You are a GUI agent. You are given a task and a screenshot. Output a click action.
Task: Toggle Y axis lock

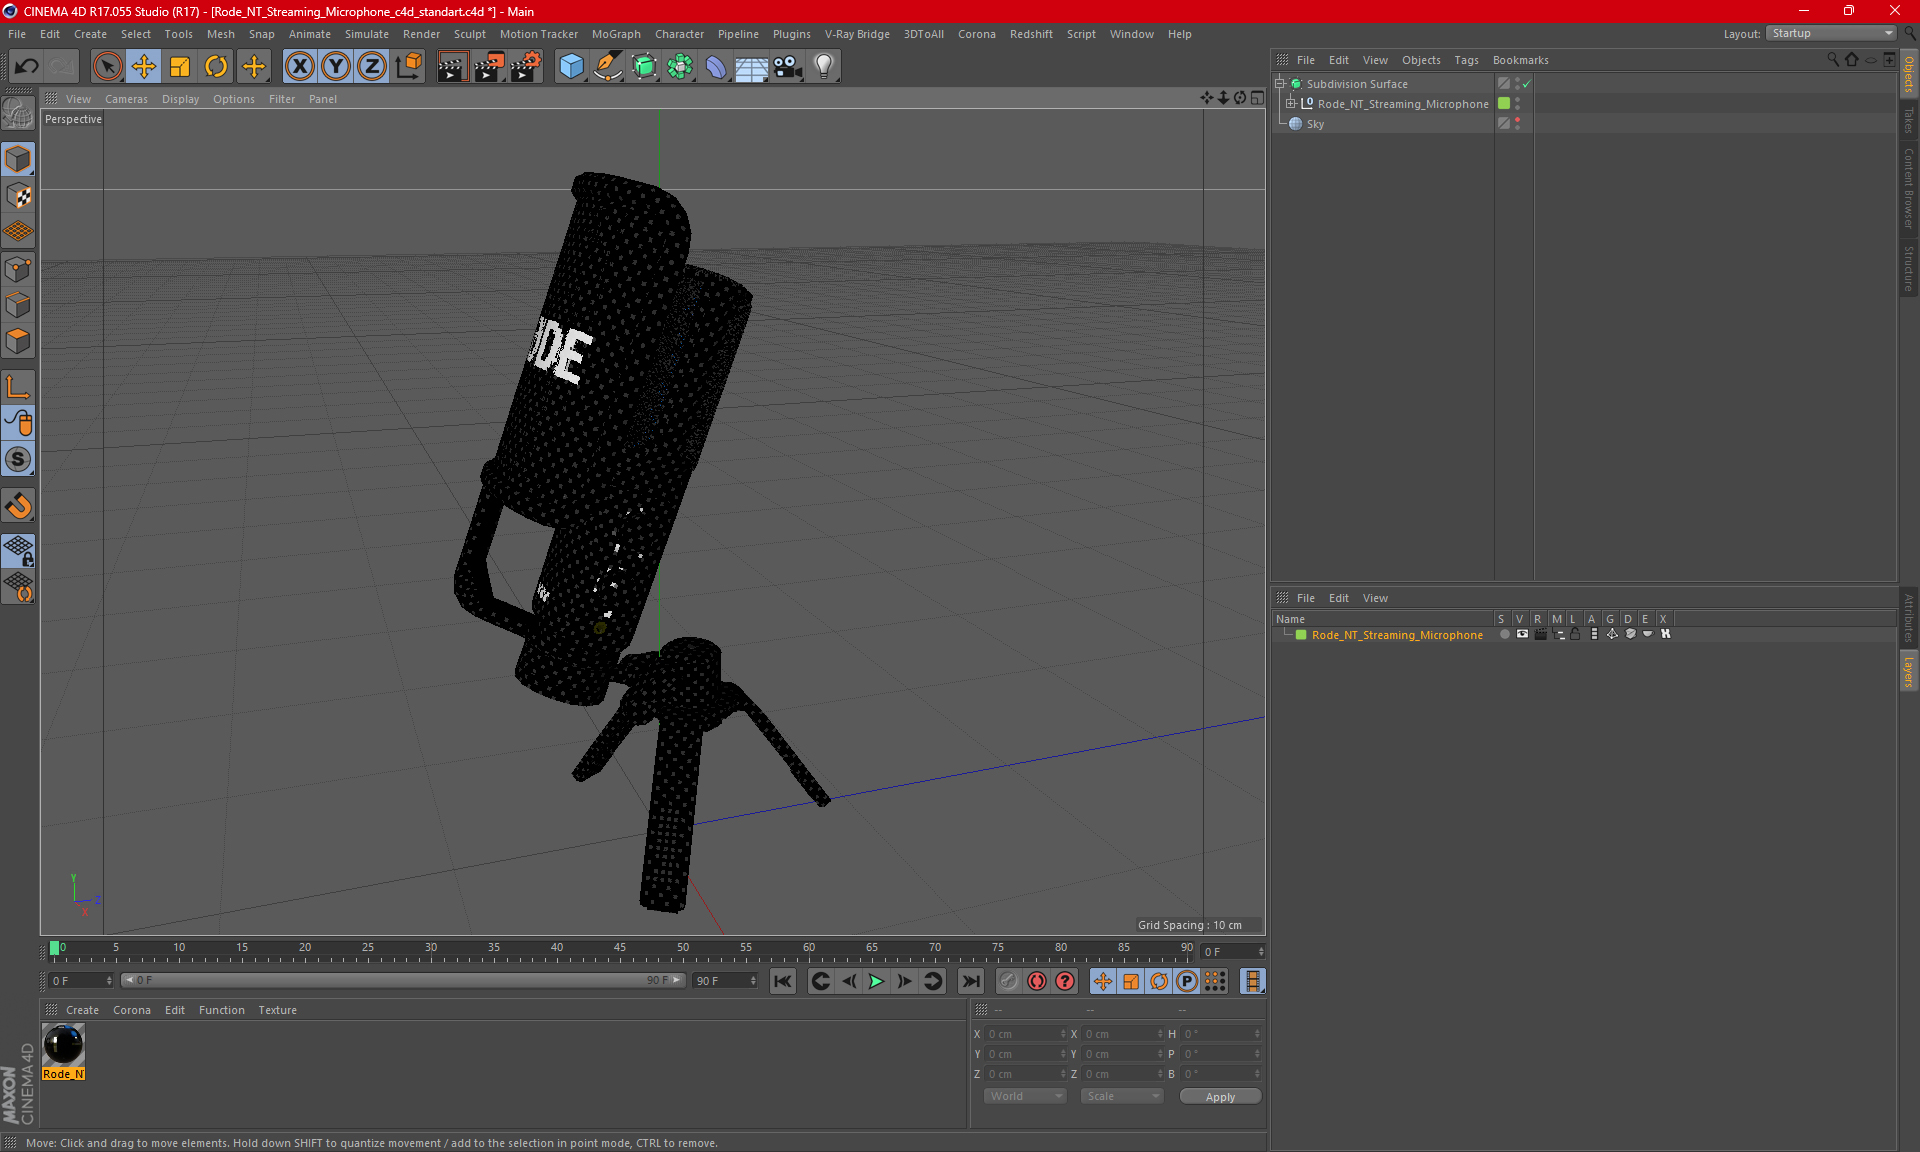336,66
